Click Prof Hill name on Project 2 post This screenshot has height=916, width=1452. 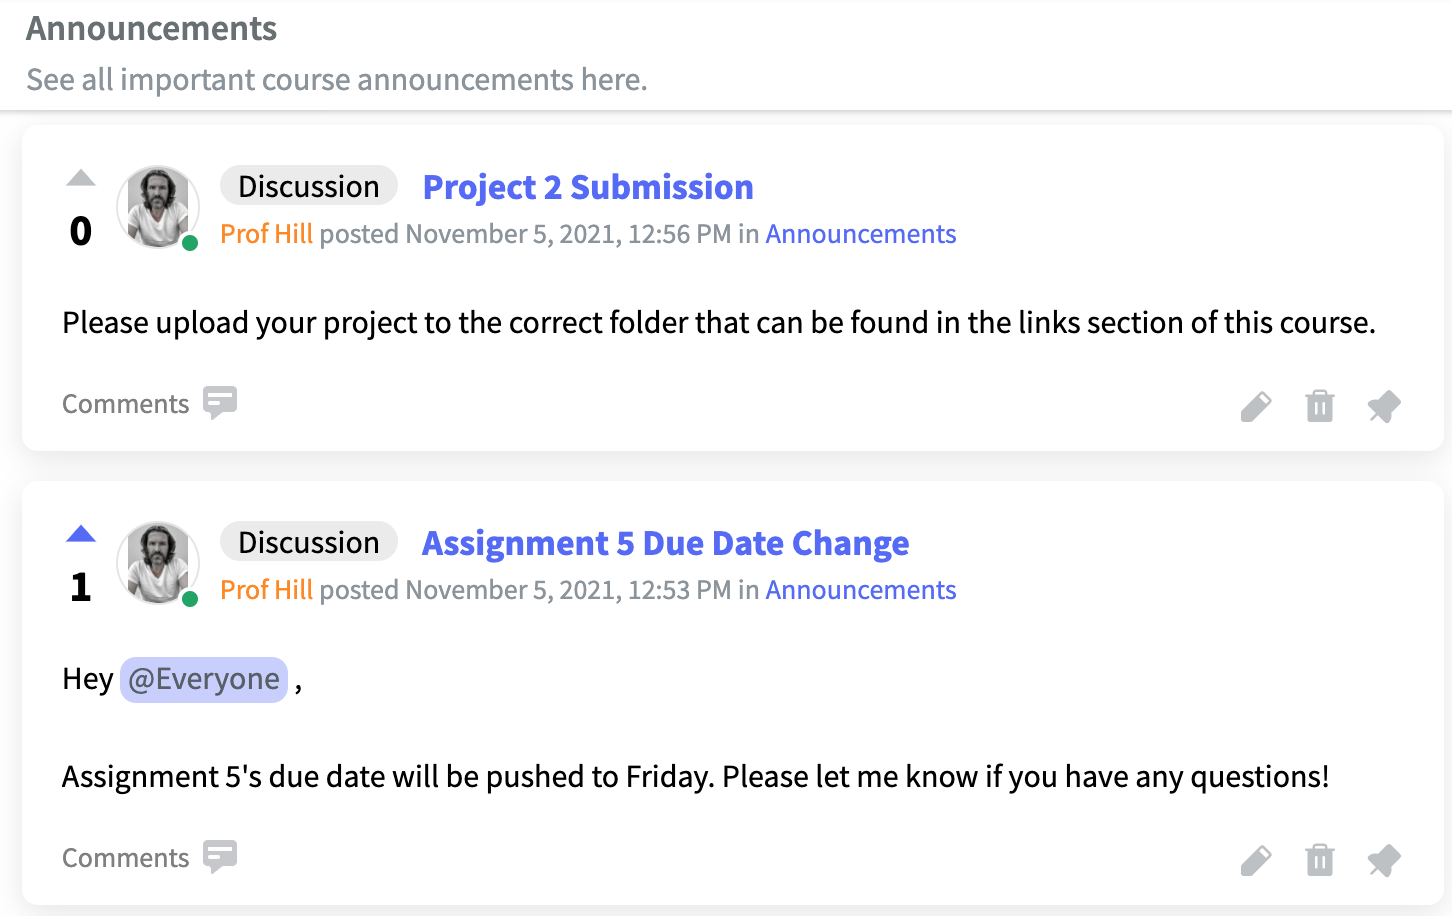click(266, 234)
